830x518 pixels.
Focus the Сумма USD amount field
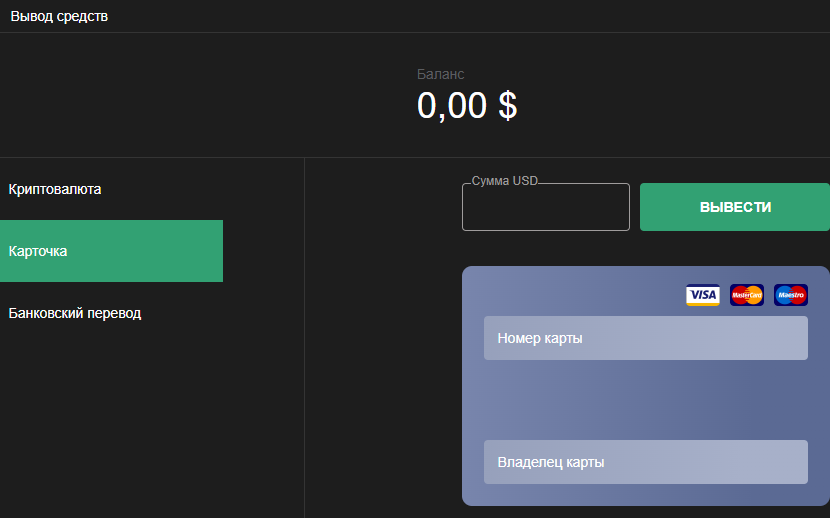pos(546,207)
